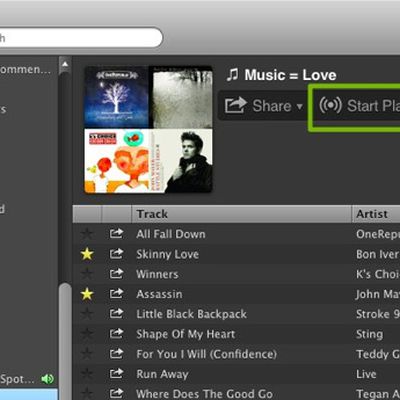Click the K's Choice artist name
Image resolution: width=400 pixels, height=400 pixels.
378,274
